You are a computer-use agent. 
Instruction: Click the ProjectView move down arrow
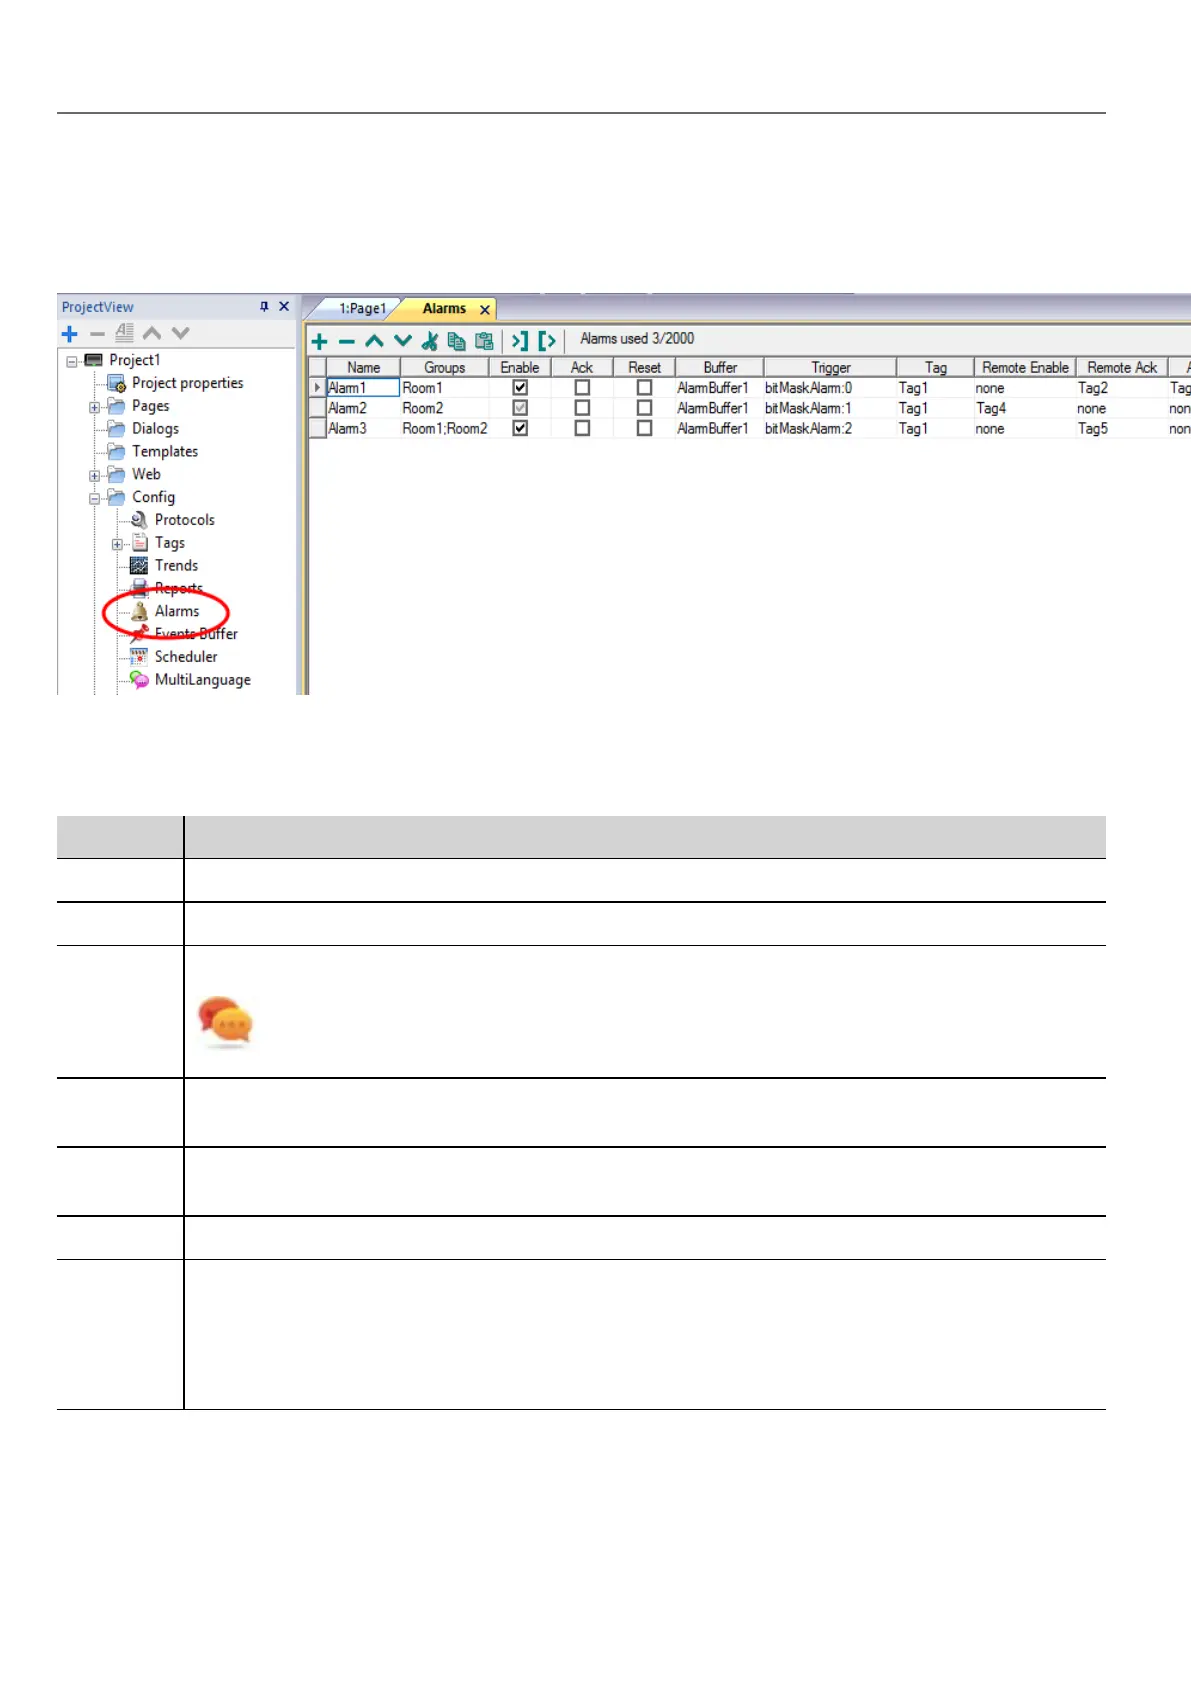click(x=180, y=333)
